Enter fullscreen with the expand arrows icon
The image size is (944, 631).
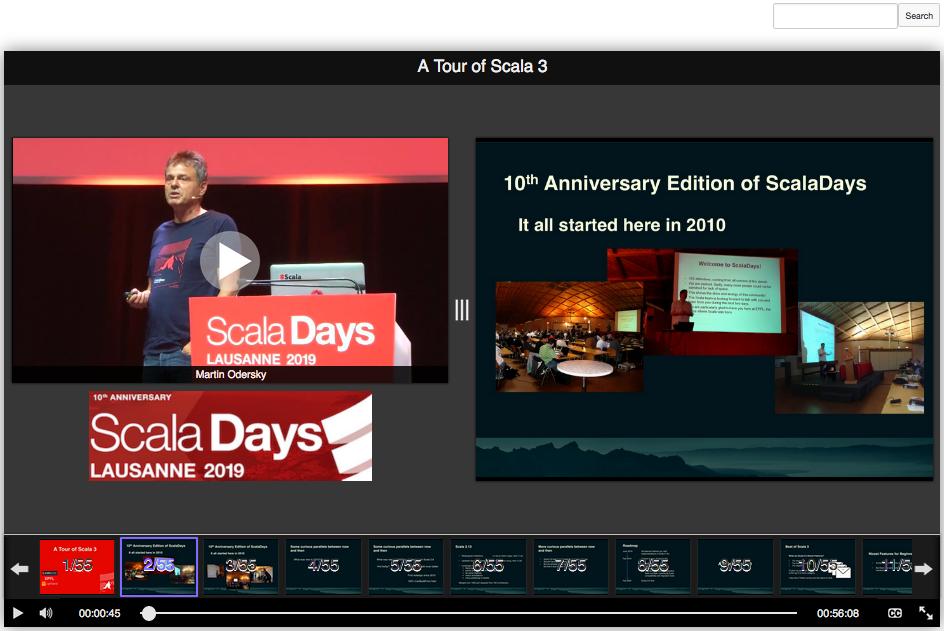(x=925, y=613)
